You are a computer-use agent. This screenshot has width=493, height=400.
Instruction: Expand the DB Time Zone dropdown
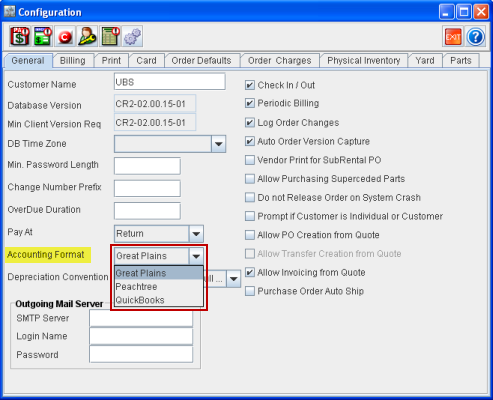pos(219,144)
